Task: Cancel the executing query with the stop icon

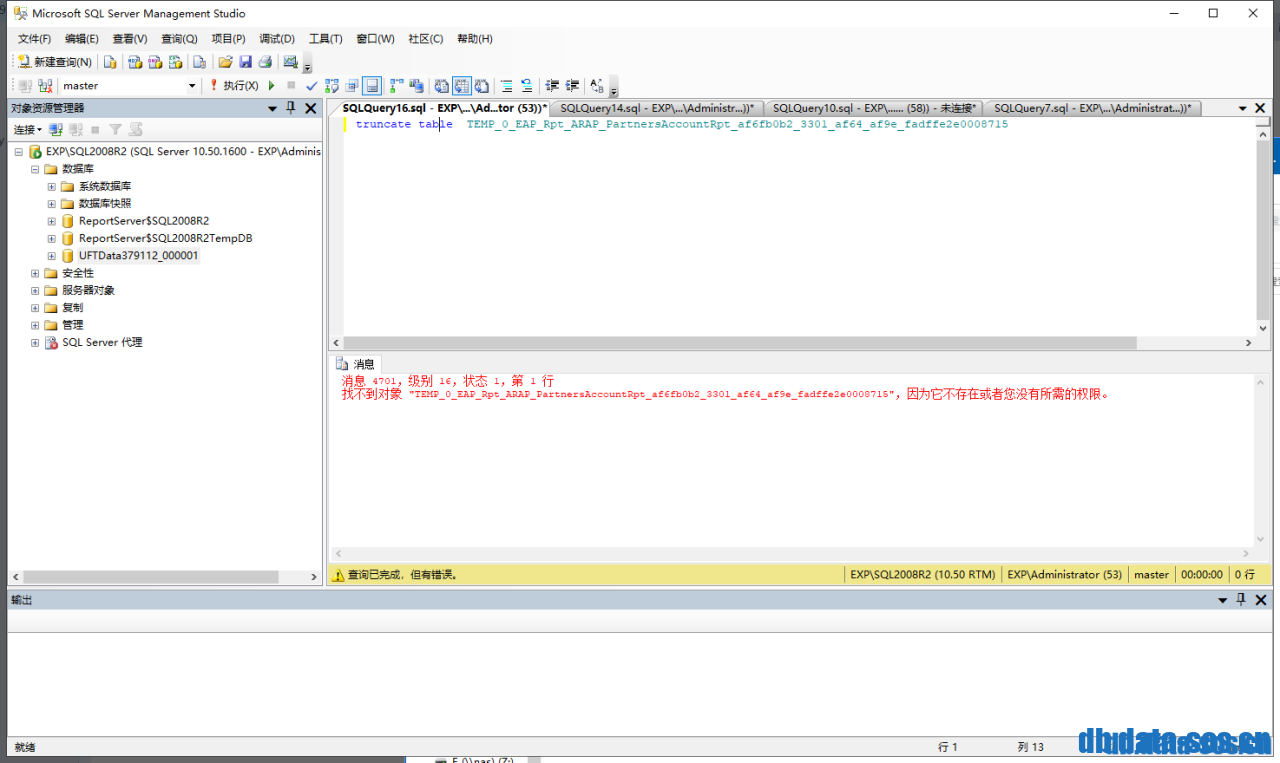Action: point(291,86)
